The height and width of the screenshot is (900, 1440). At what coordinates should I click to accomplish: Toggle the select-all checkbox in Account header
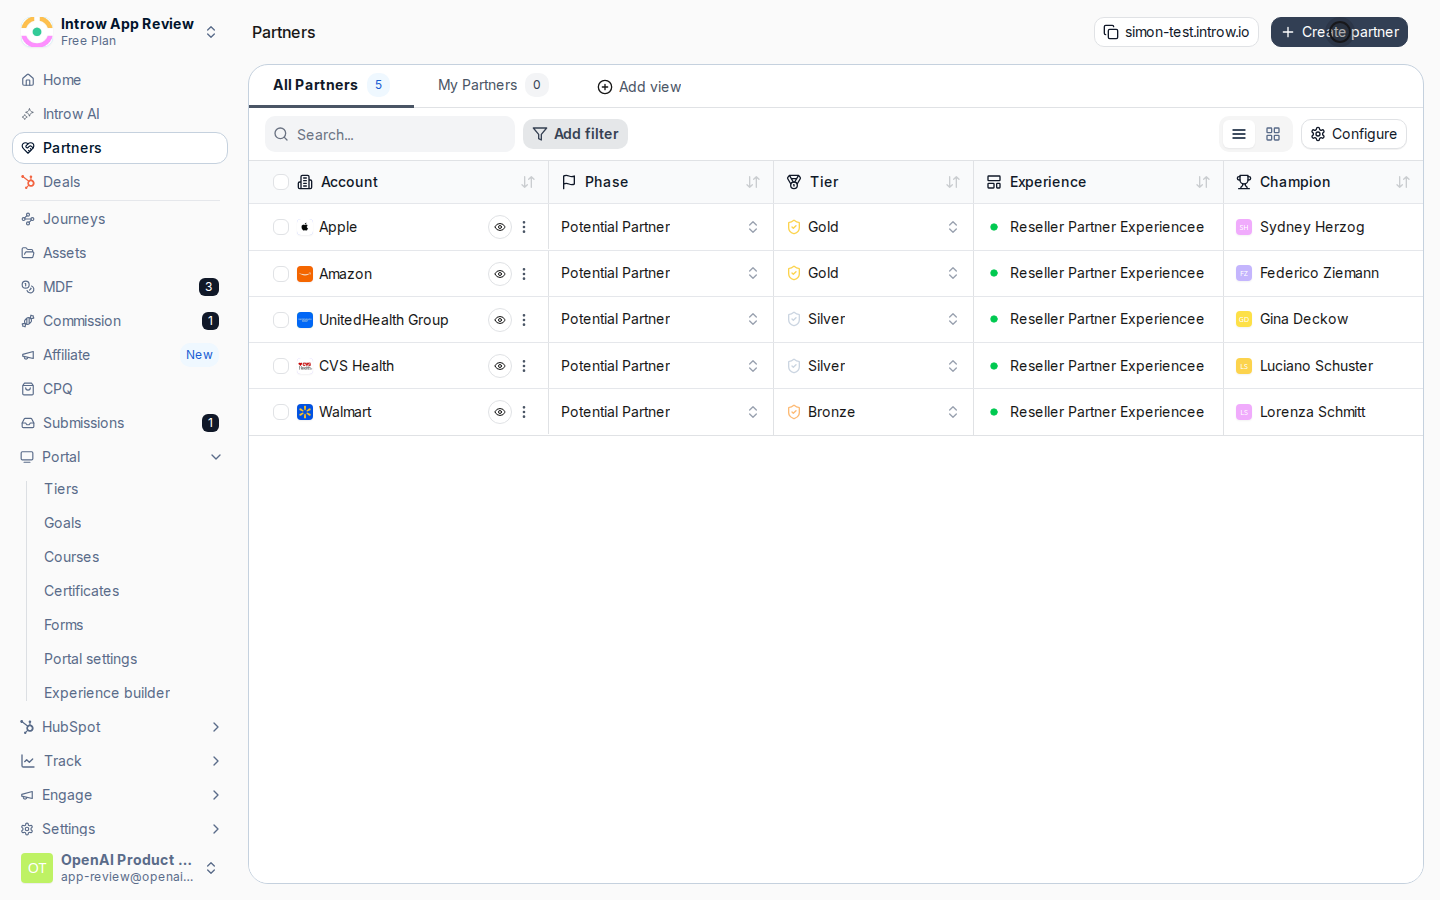click(x=281, y=182)
